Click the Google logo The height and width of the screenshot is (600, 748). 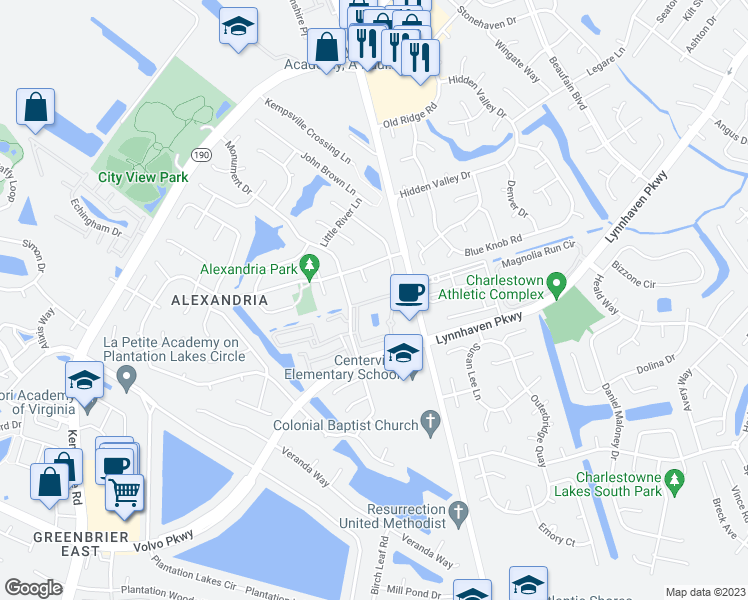coord(33,588)
